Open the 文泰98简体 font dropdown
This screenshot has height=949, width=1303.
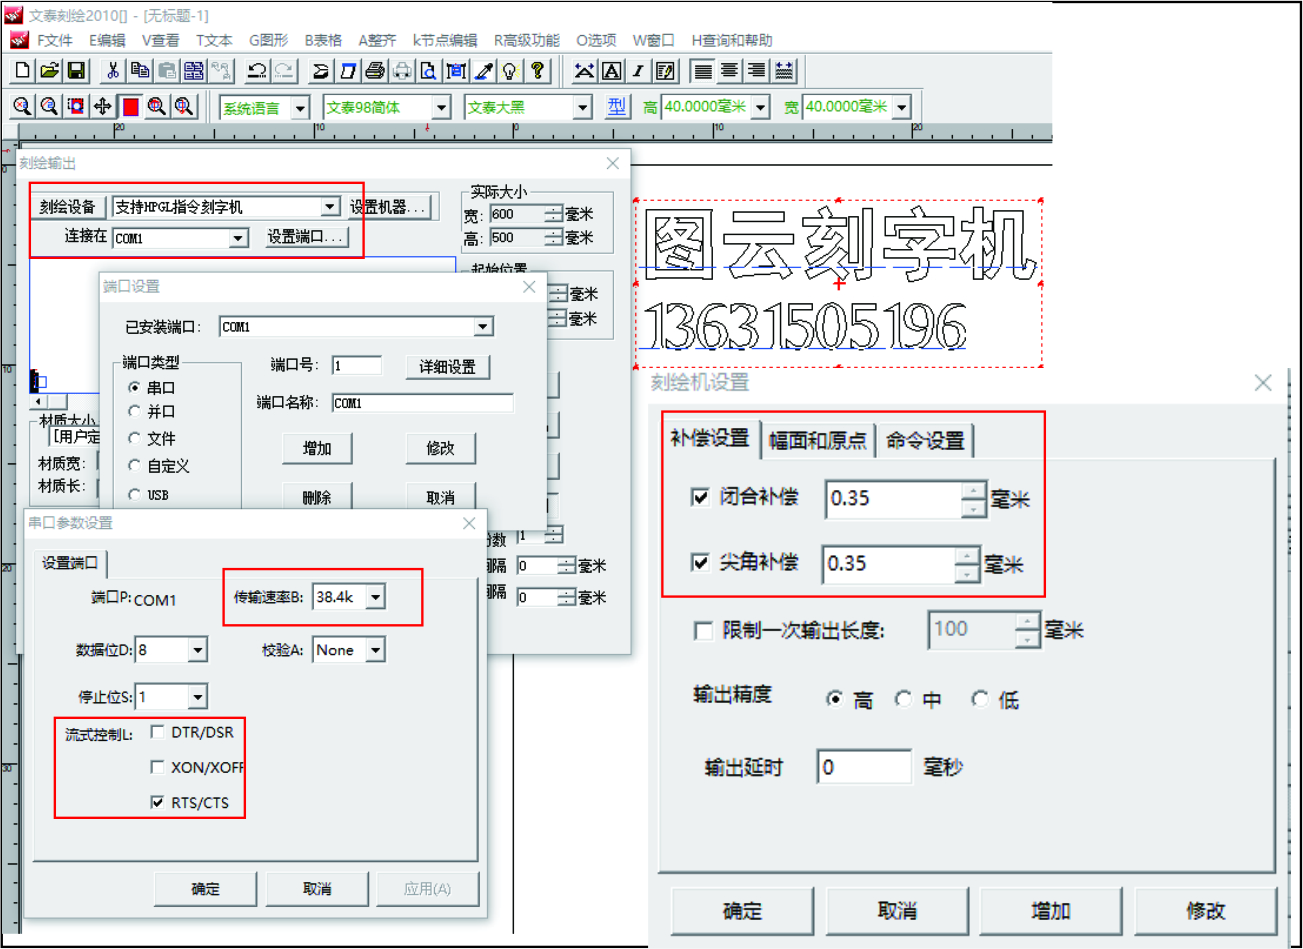[x=441, y=107]
